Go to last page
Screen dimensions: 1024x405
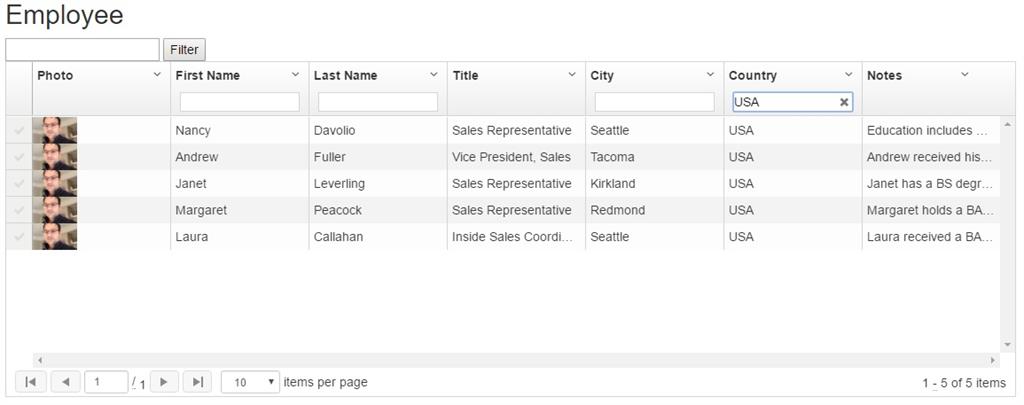198,382
